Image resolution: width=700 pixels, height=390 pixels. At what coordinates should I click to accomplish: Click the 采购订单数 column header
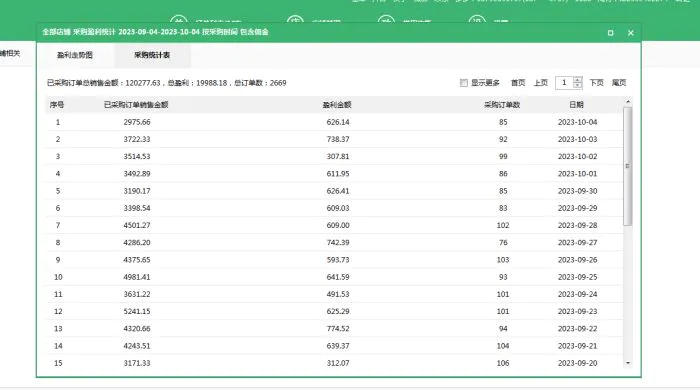[502, 105]
